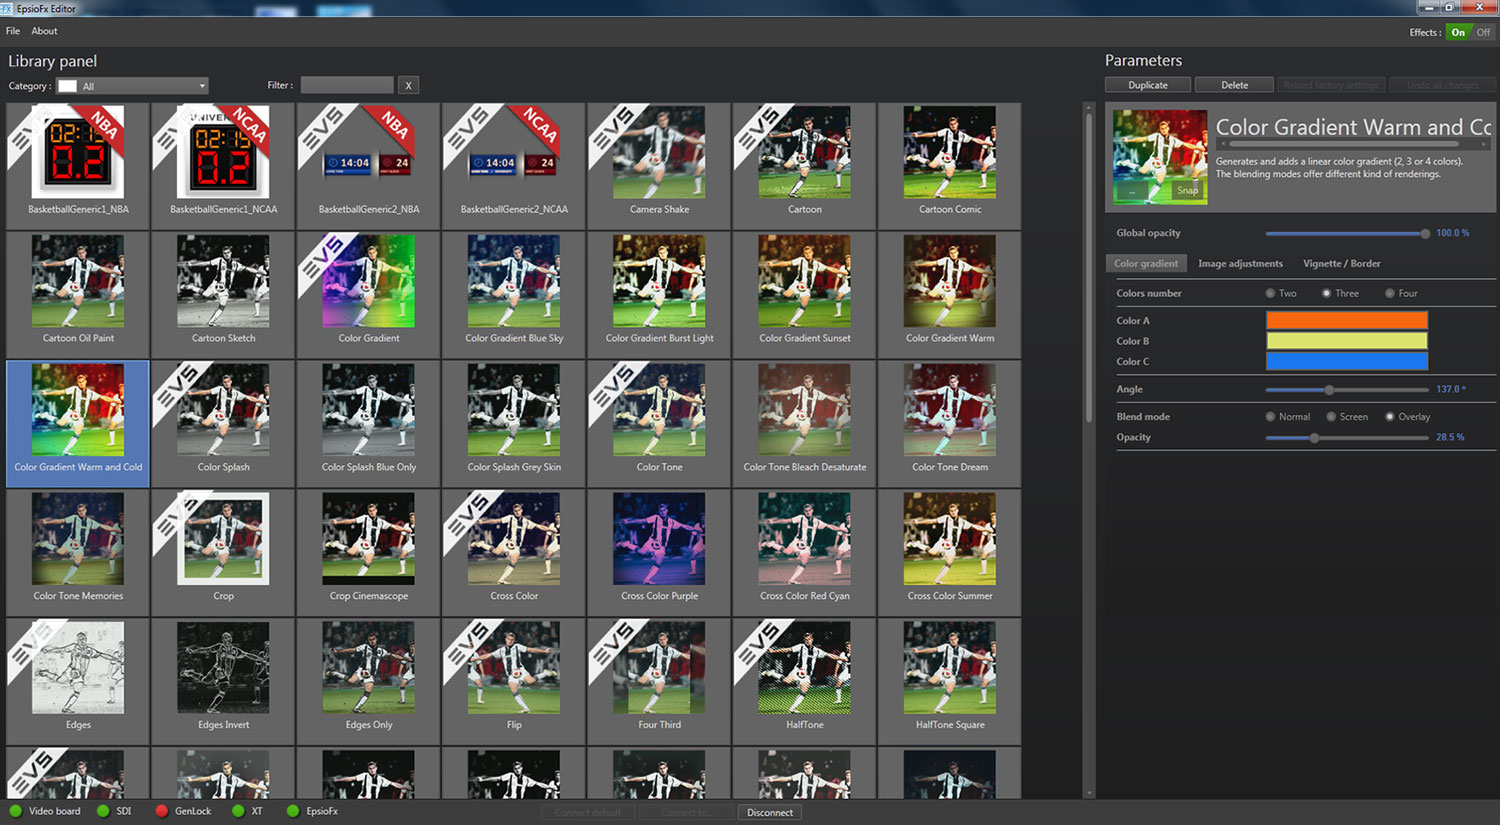Switch to Image adjustments tab
Image resolution: width=1500 pixels, height=825 pixels.
click(x=1240, y=264)
